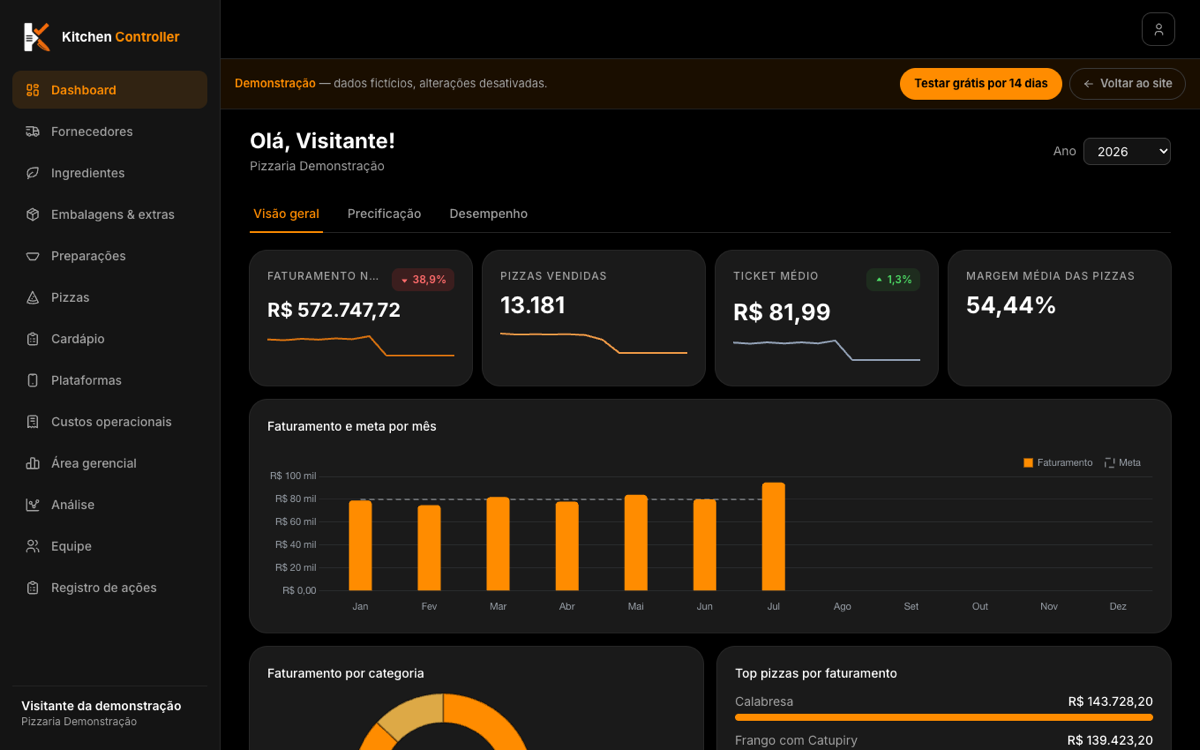Go to Ingredientes in the sidebar
The height and width of the screenshot is (750, 1200).
[110, 173]
